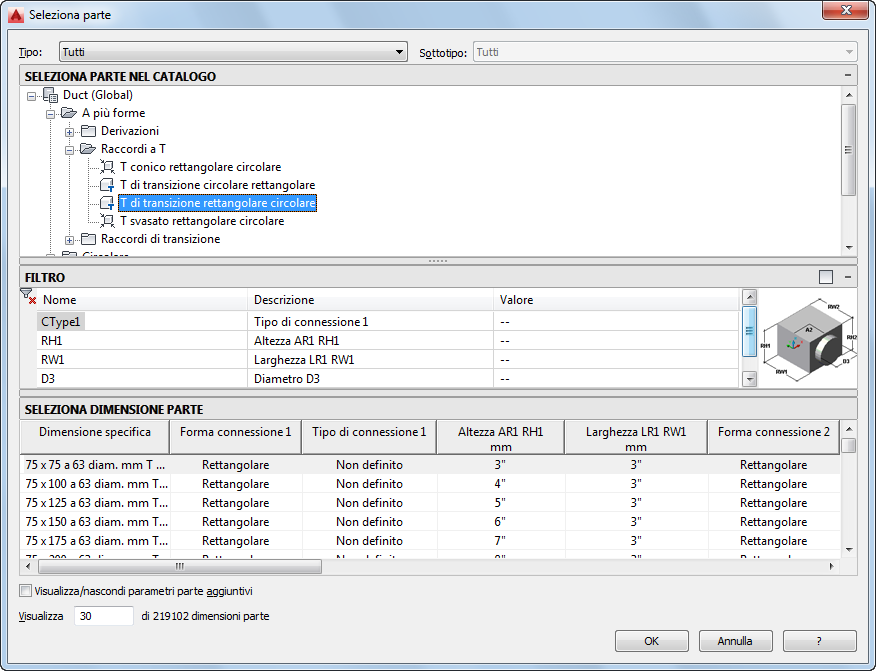Click the Nome column header in filter
The width and height of the screenshot is (876, 671).
pyautogui.click(x=142, y=299)
